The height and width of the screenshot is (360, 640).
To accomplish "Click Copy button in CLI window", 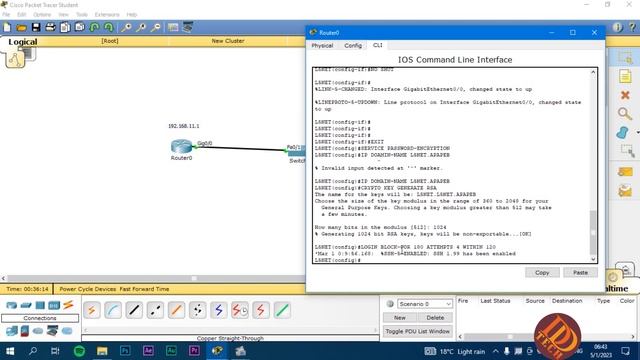I will tap(542, 272).
